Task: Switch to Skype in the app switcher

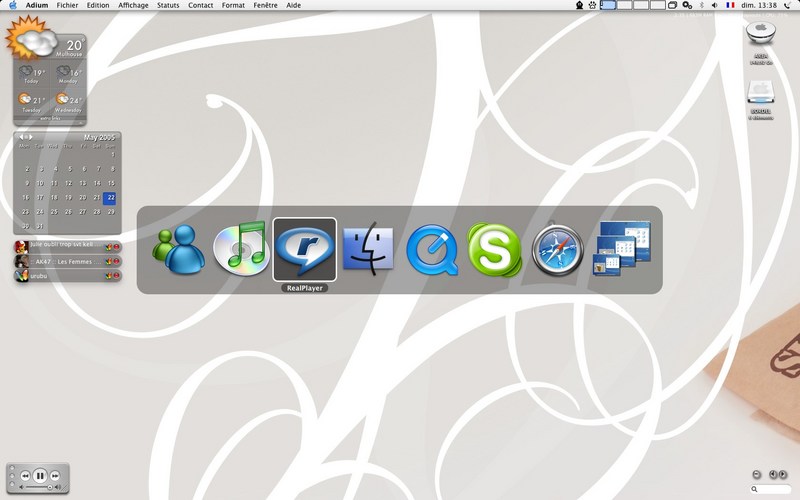Action: click(x=495, y=250)
